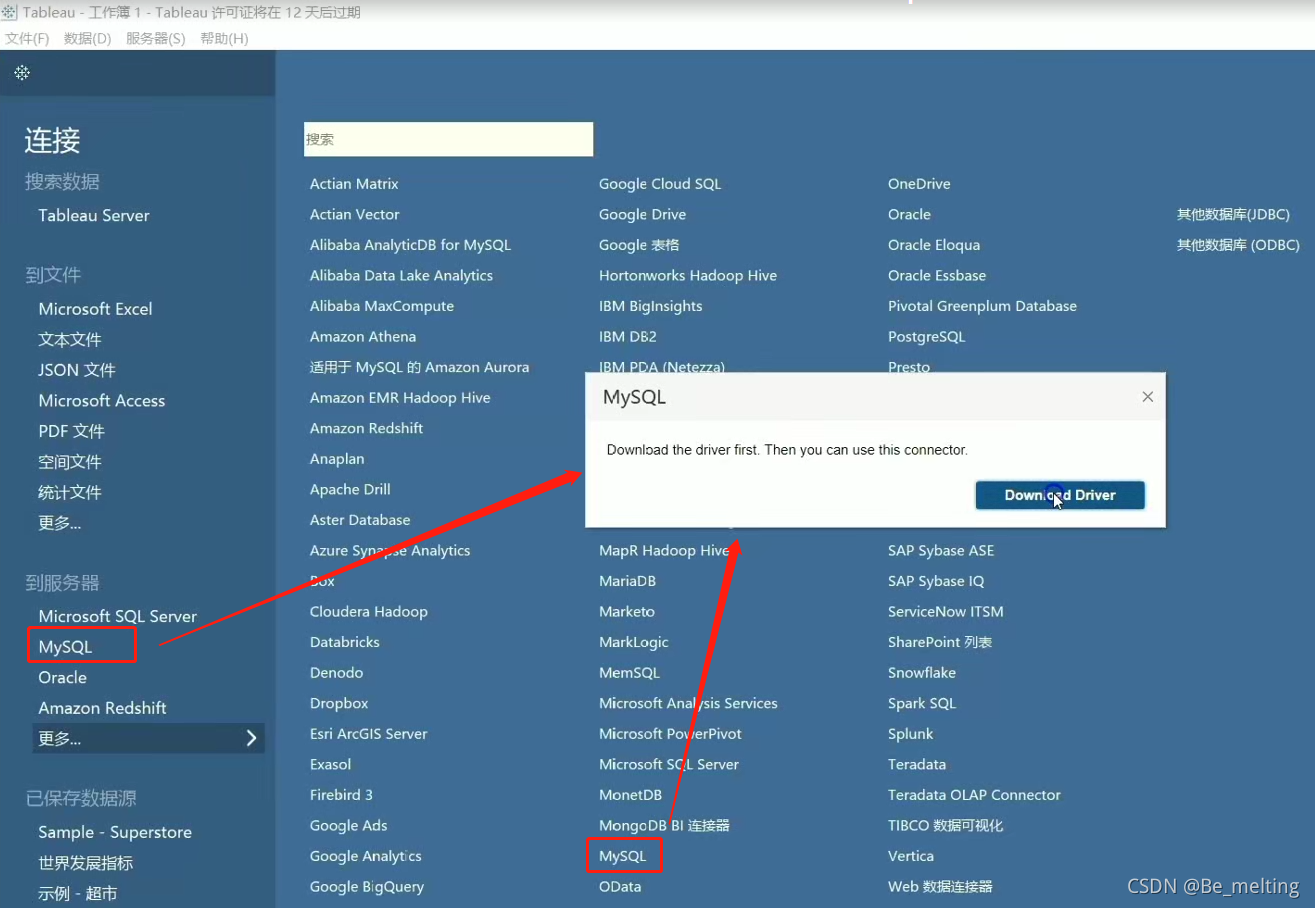Select PostgreSQL connector
Viewport: 1315px width, 908px height.
(x=927, y=337)
